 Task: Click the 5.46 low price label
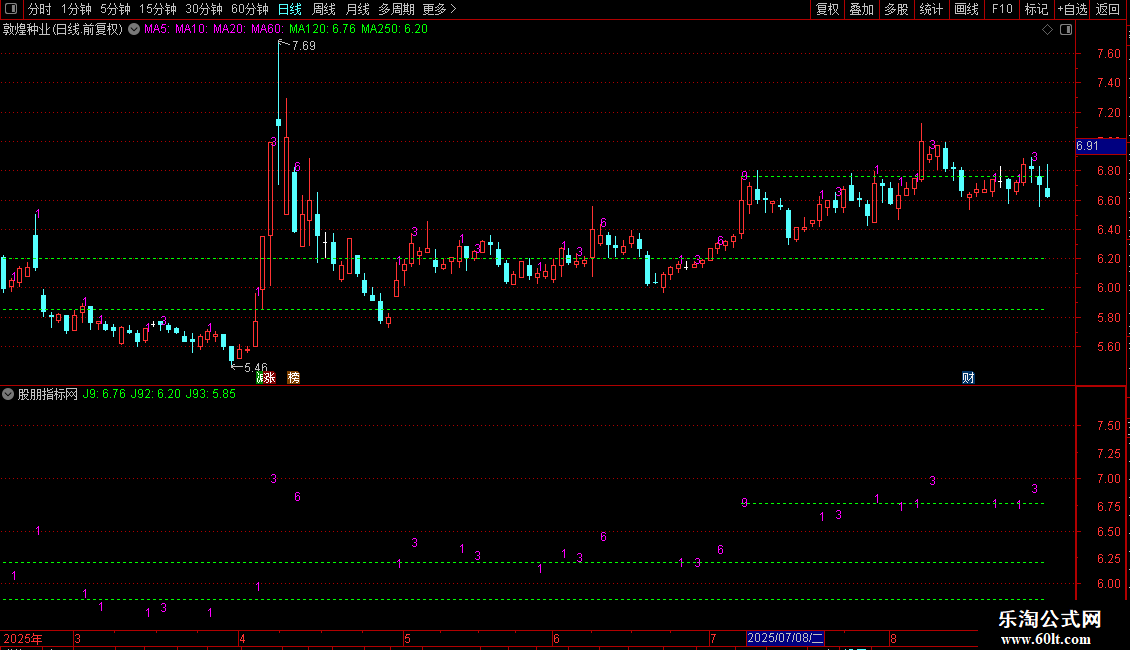[256, 368]
